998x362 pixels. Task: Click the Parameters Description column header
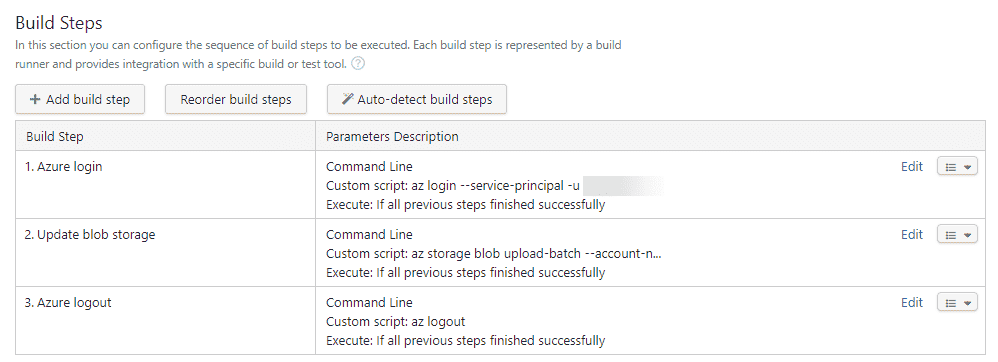pos(392,137)
